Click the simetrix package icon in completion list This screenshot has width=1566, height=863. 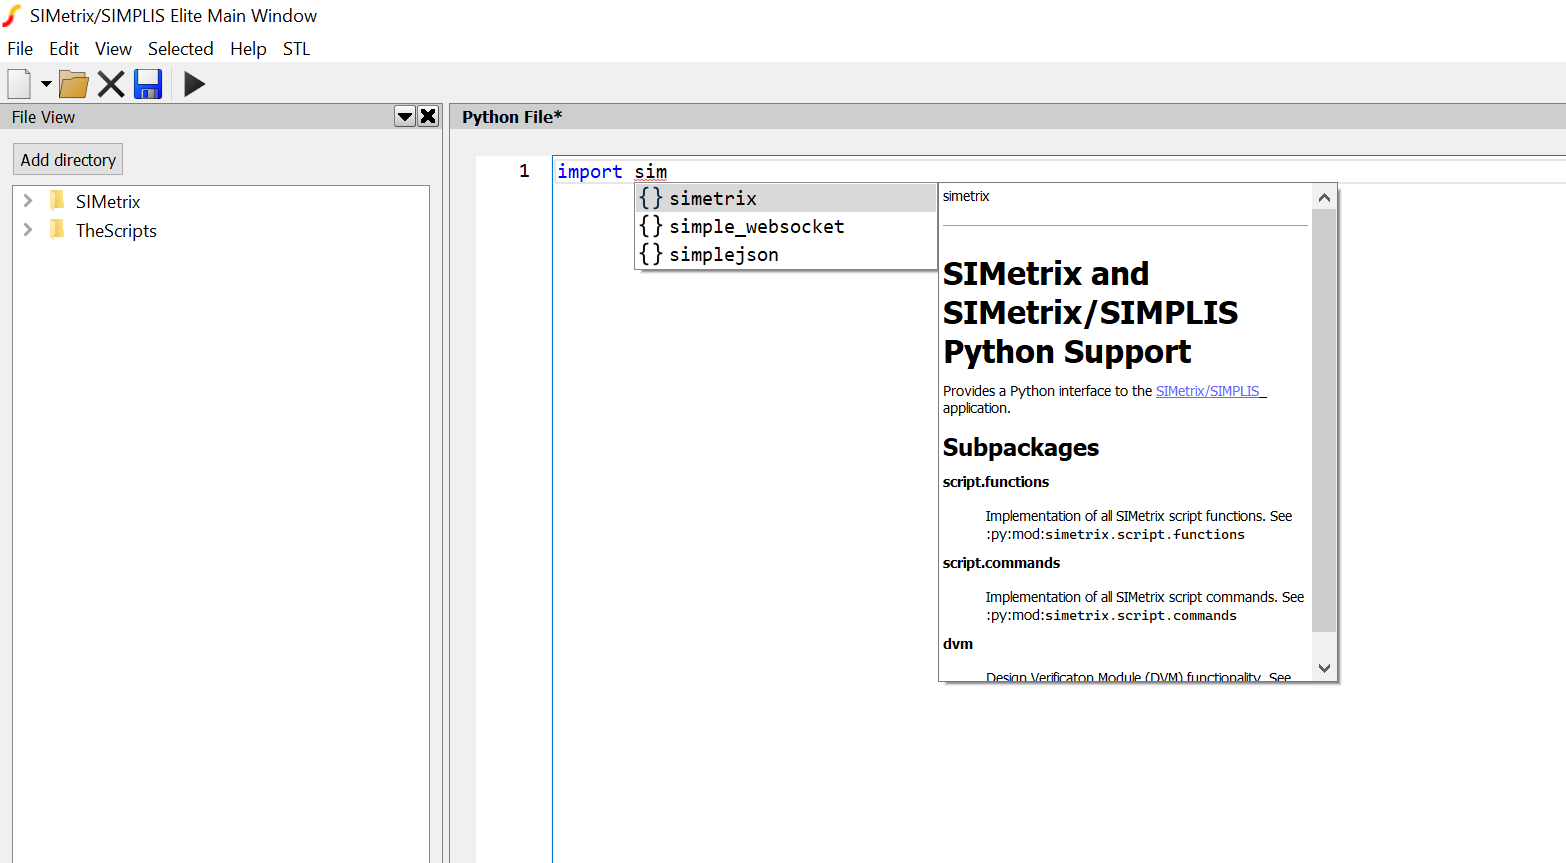tap(650, 197)
